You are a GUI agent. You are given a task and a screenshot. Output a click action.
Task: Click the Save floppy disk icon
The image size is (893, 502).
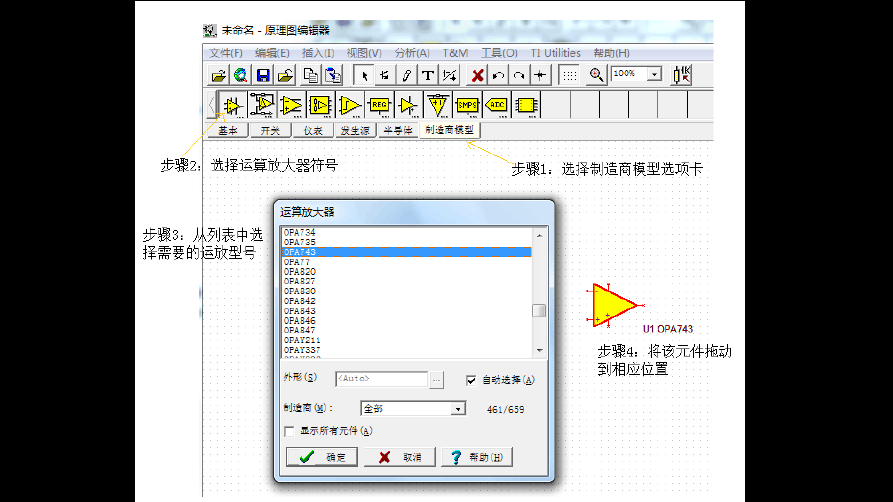[x=263, y=75]
